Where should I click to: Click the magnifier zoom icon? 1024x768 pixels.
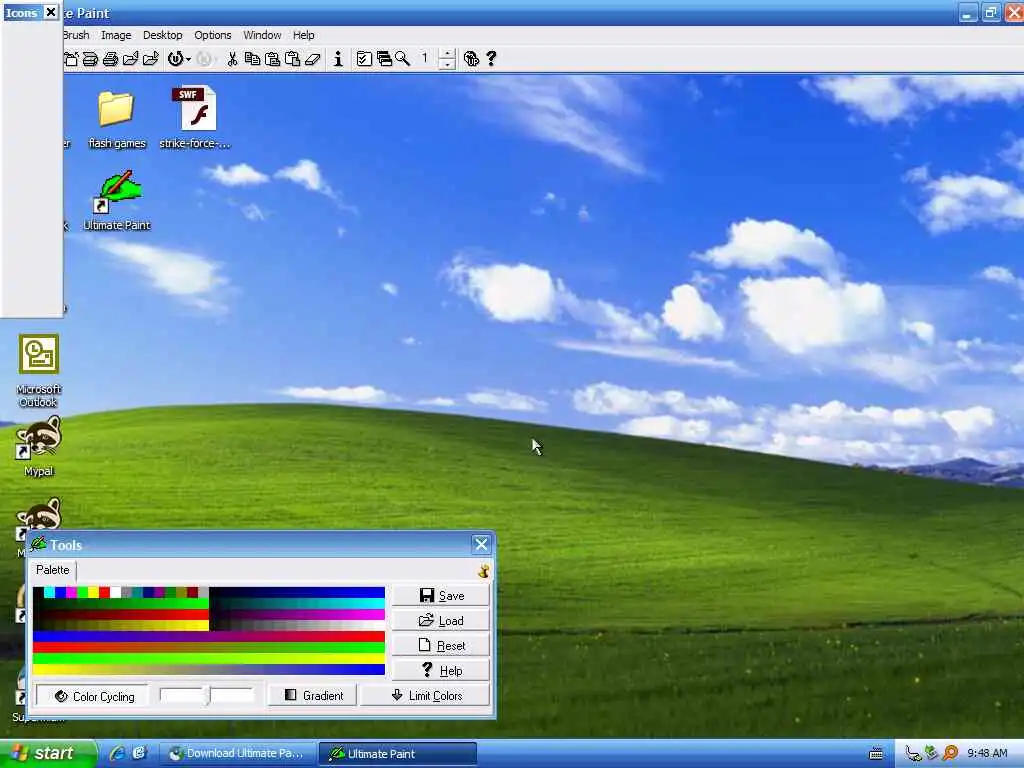click(403, 59)
